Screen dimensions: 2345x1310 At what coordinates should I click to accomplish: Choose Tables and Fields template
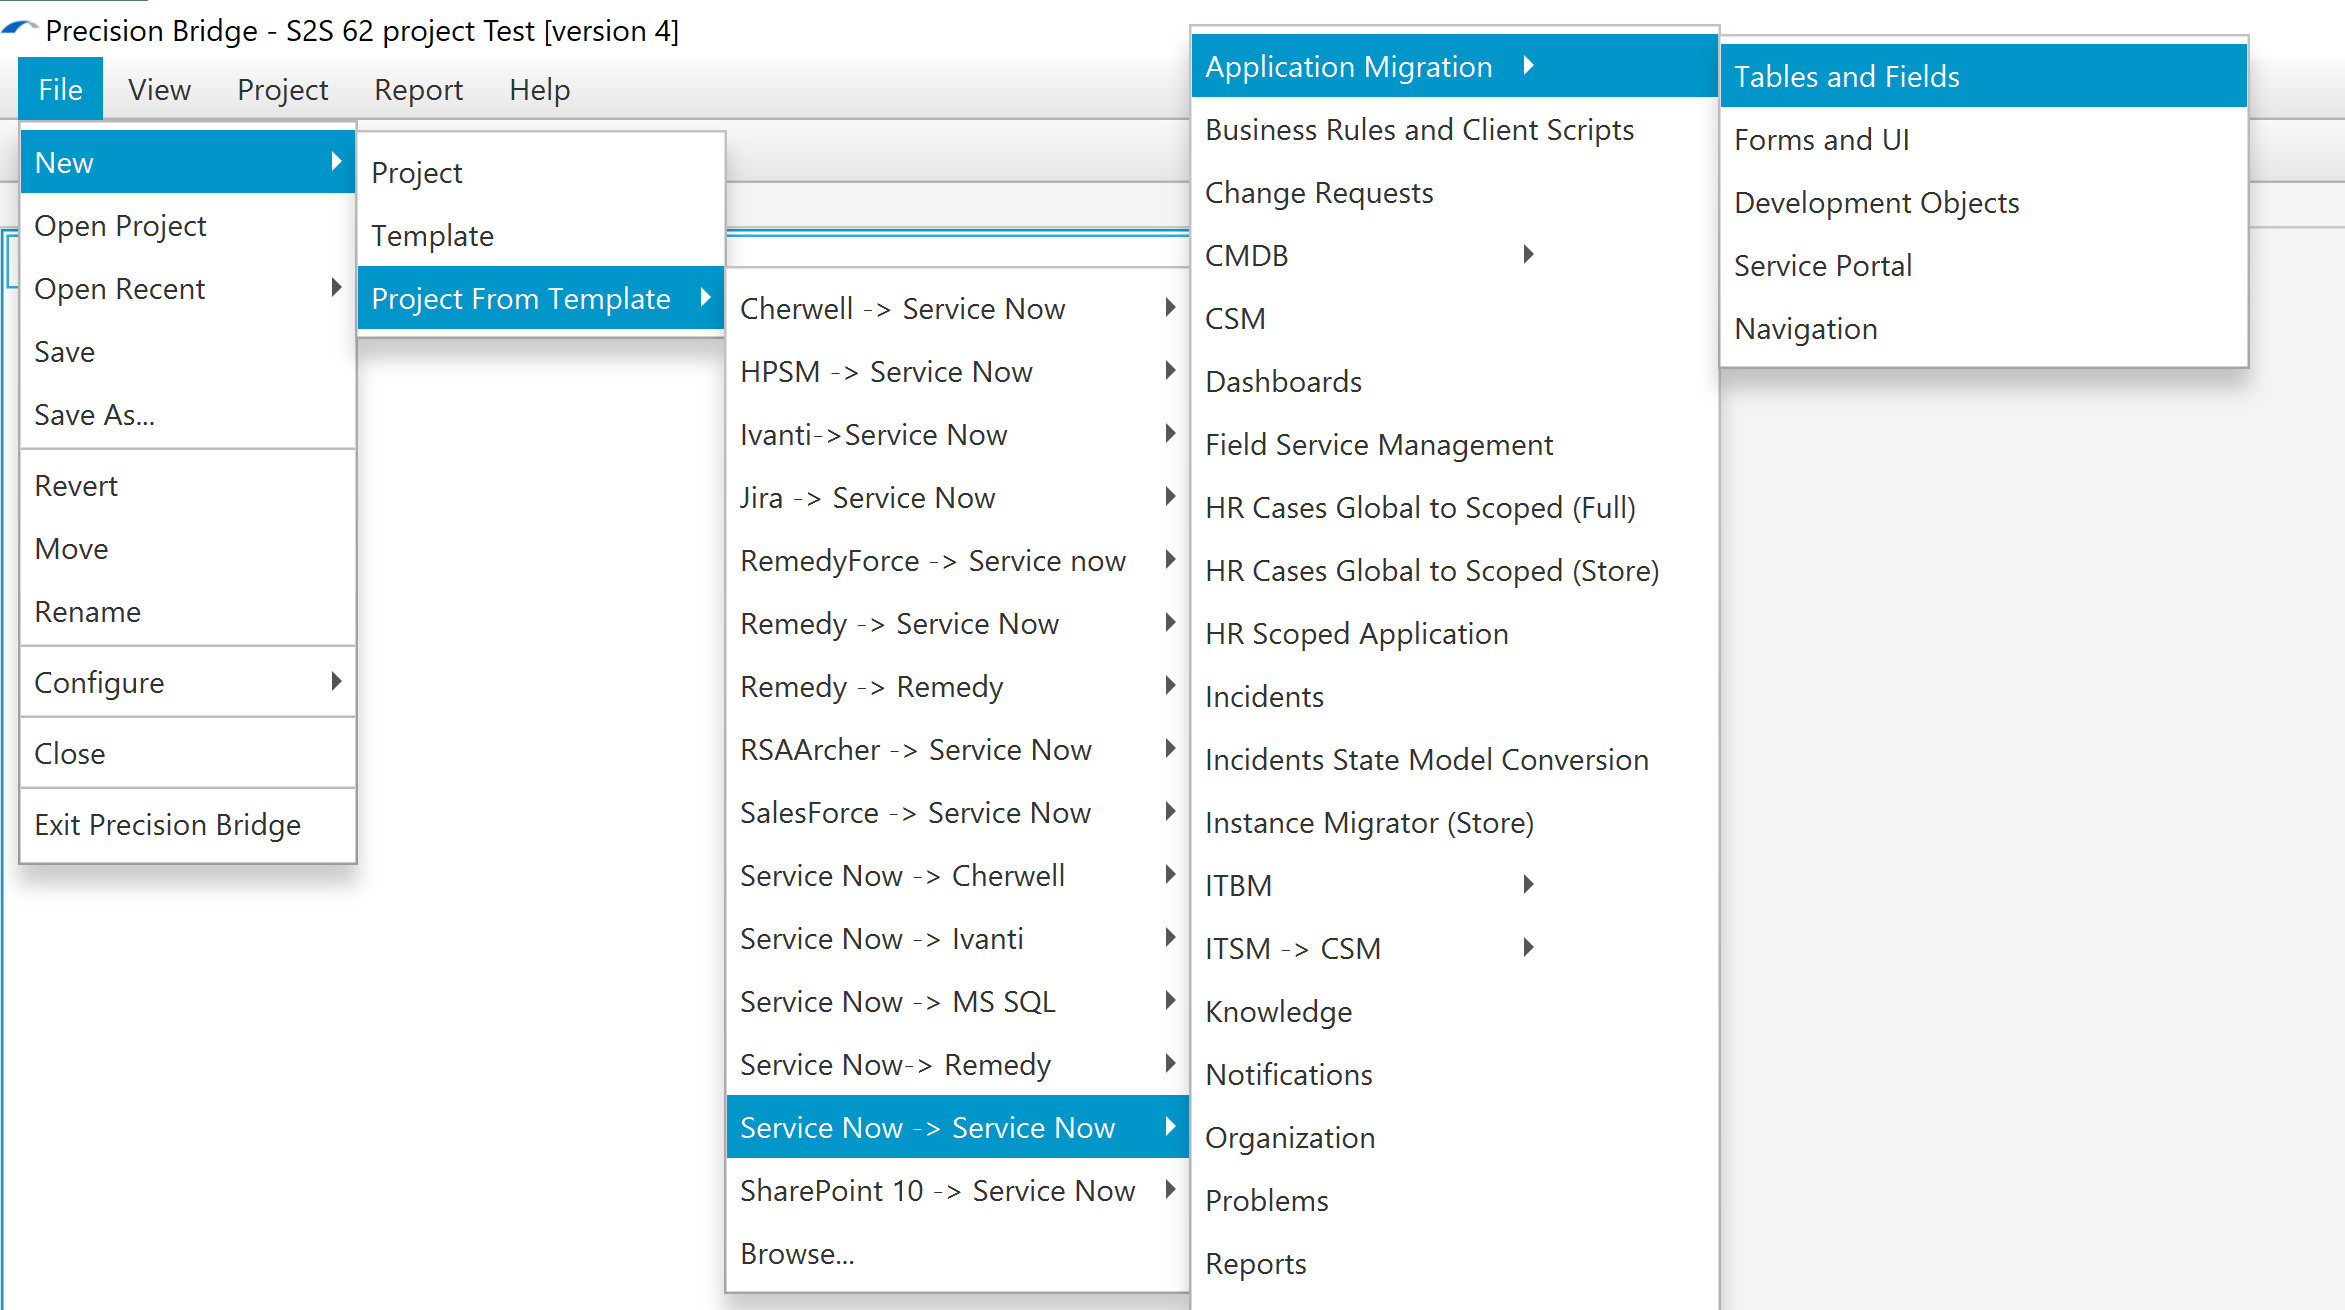coord(1984,76)
